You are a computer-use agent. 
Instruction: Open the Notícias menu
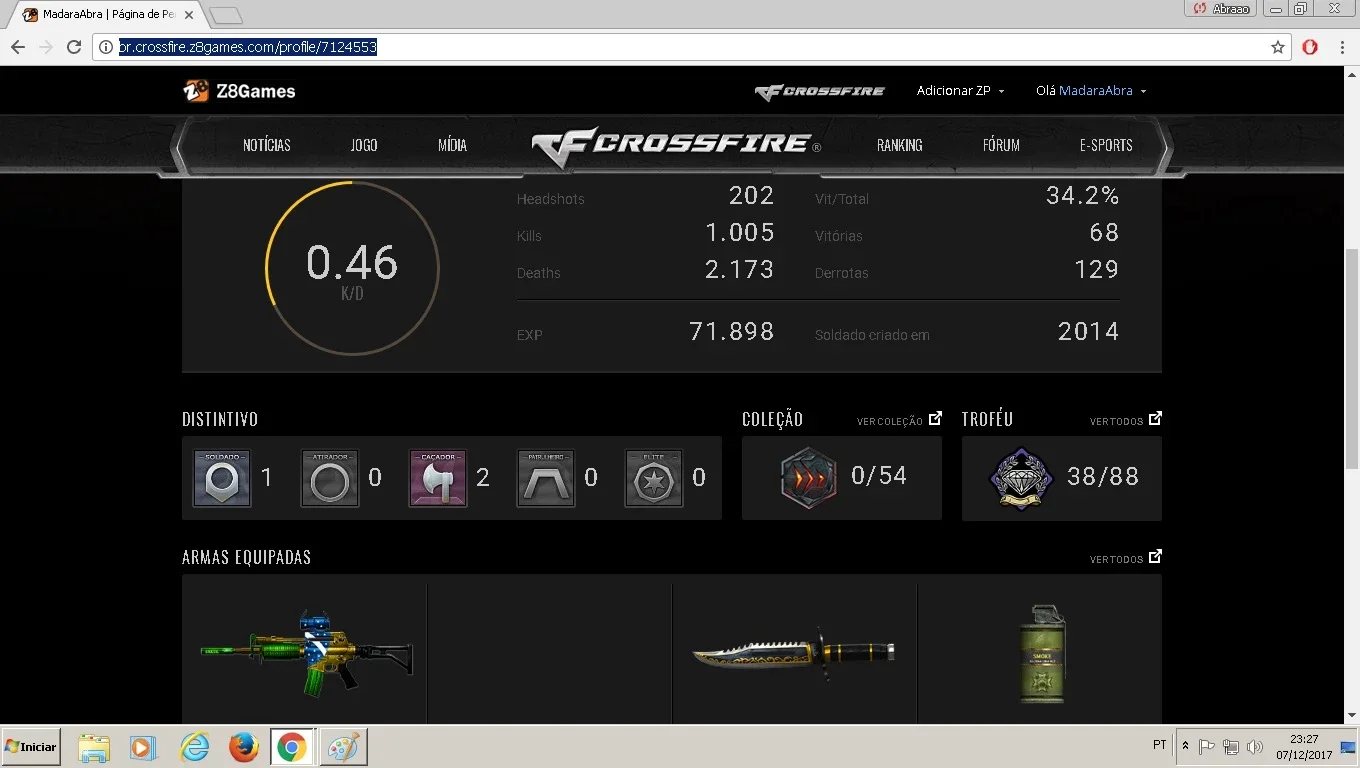[x=267, y=146]
